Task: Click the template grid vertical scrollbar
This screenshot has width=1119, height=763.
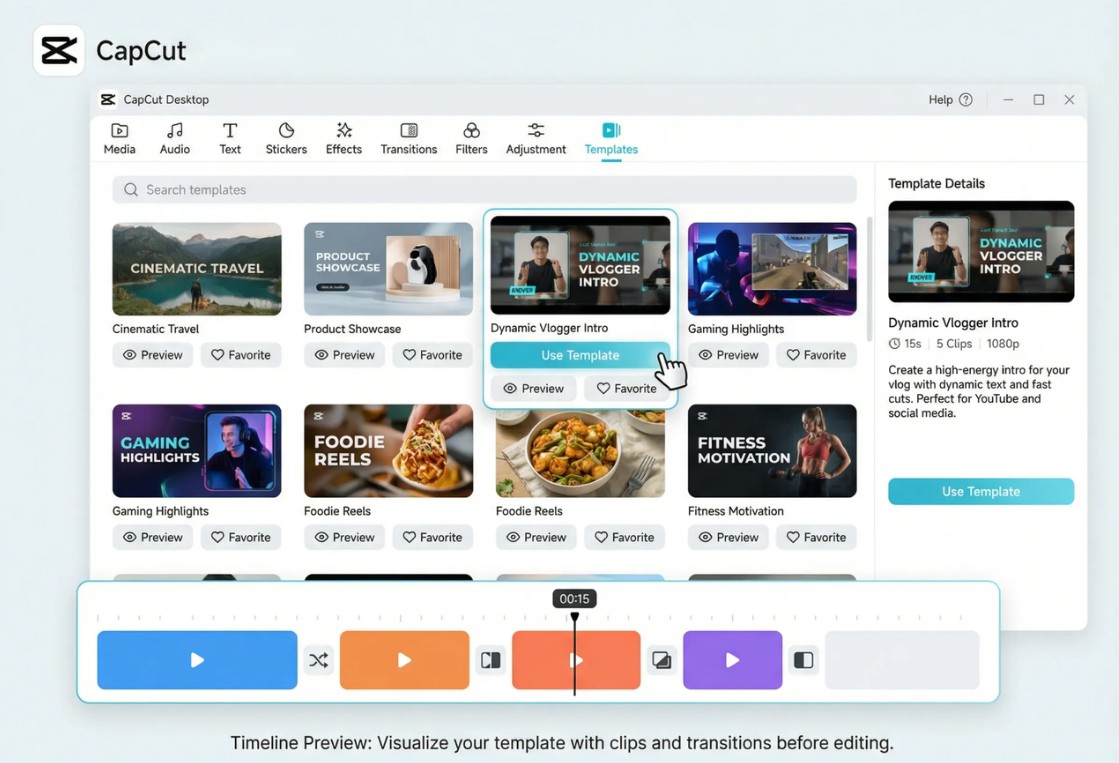Action: [869, 279]
